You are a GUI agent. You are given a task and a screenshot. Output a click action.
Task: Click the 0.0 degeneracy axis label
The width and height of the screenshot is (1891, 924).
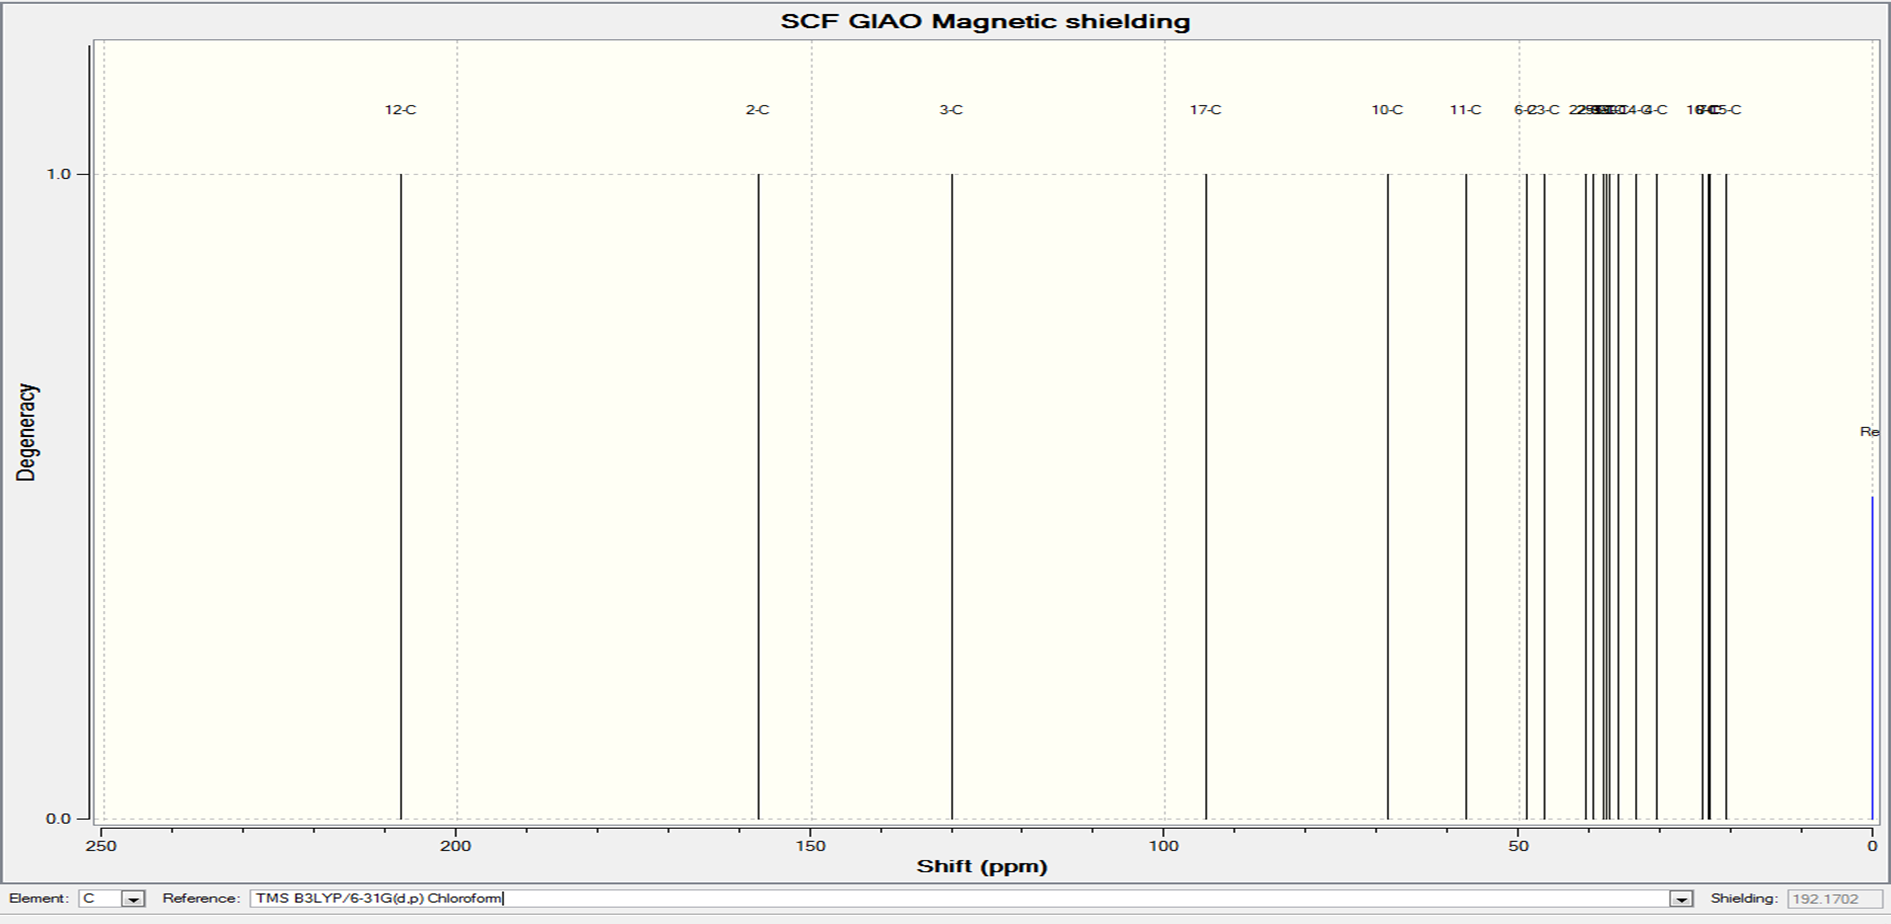point(59,818)
